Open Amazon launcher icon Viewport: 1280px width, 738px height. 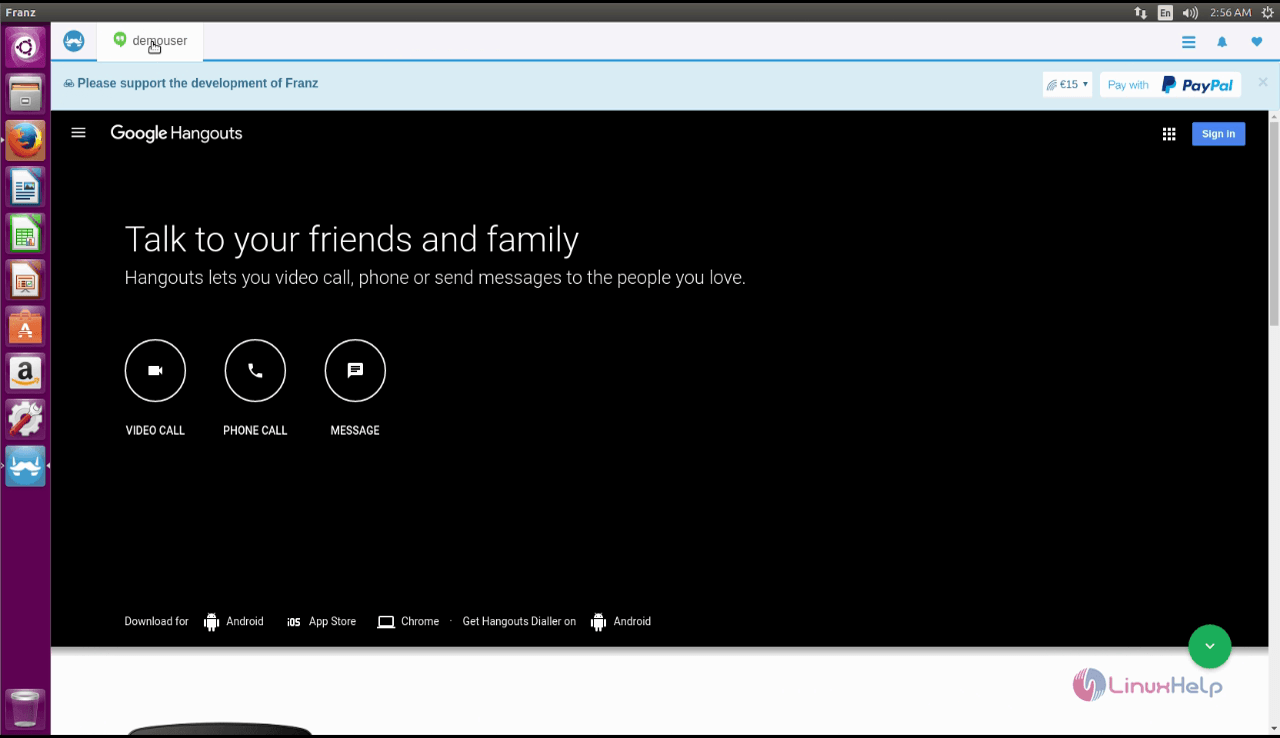(x=25, y=373)
